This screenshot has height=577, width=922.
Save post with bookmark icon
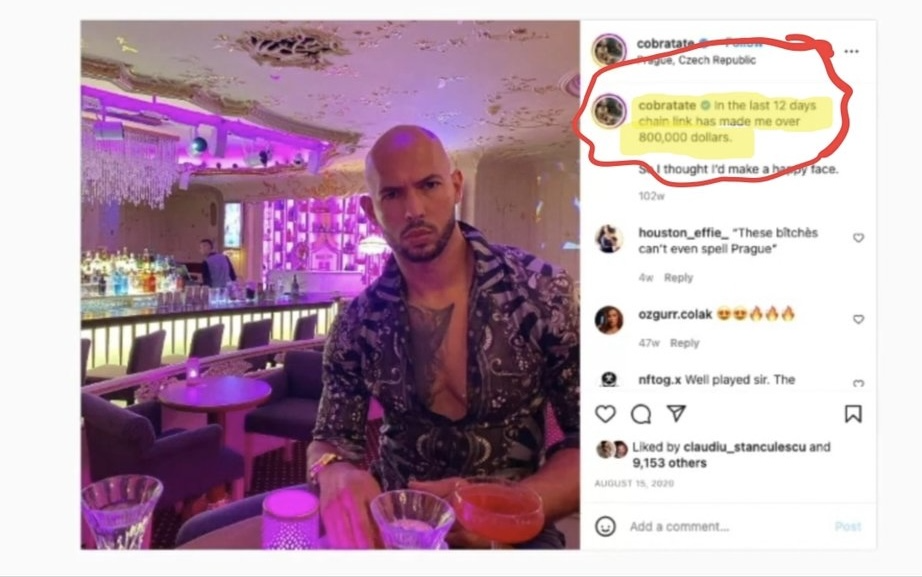coord(853,414)
